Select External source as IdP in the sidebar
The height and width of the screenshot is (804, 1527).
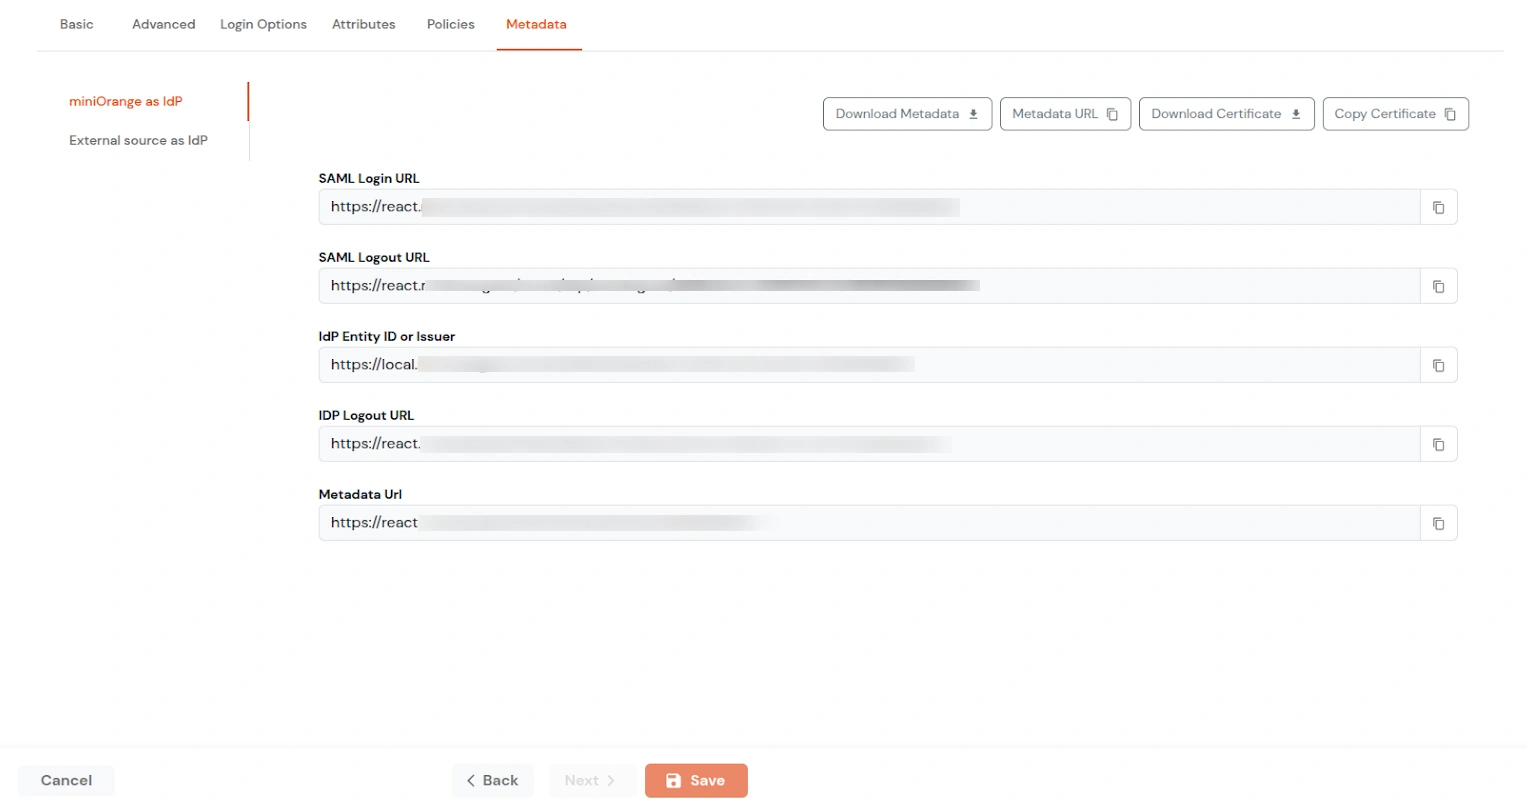pyautogui.click(x=137, y=140)
